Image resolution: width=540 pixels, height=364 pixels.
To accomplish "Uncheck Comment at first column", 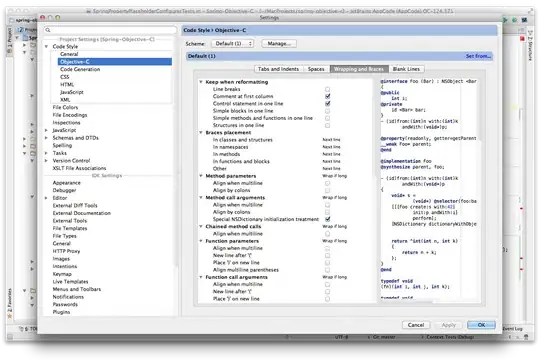I will (x=327, y=96).
